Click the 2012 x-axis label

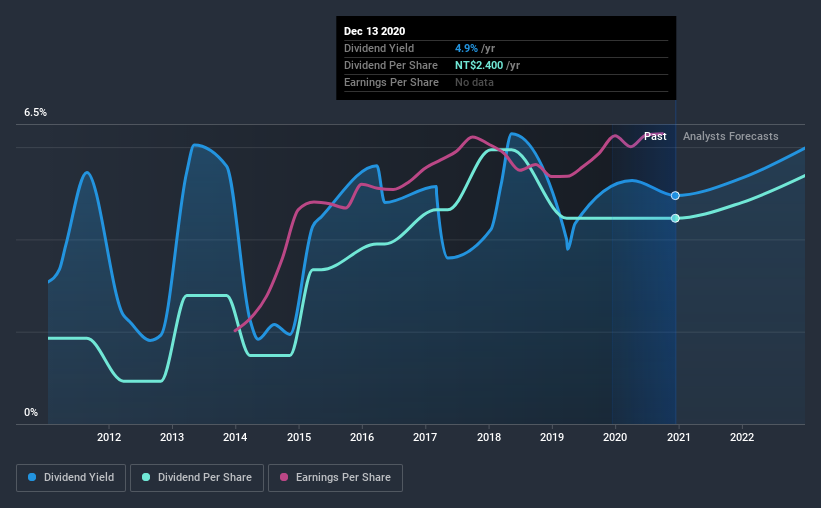coord(109,437)
